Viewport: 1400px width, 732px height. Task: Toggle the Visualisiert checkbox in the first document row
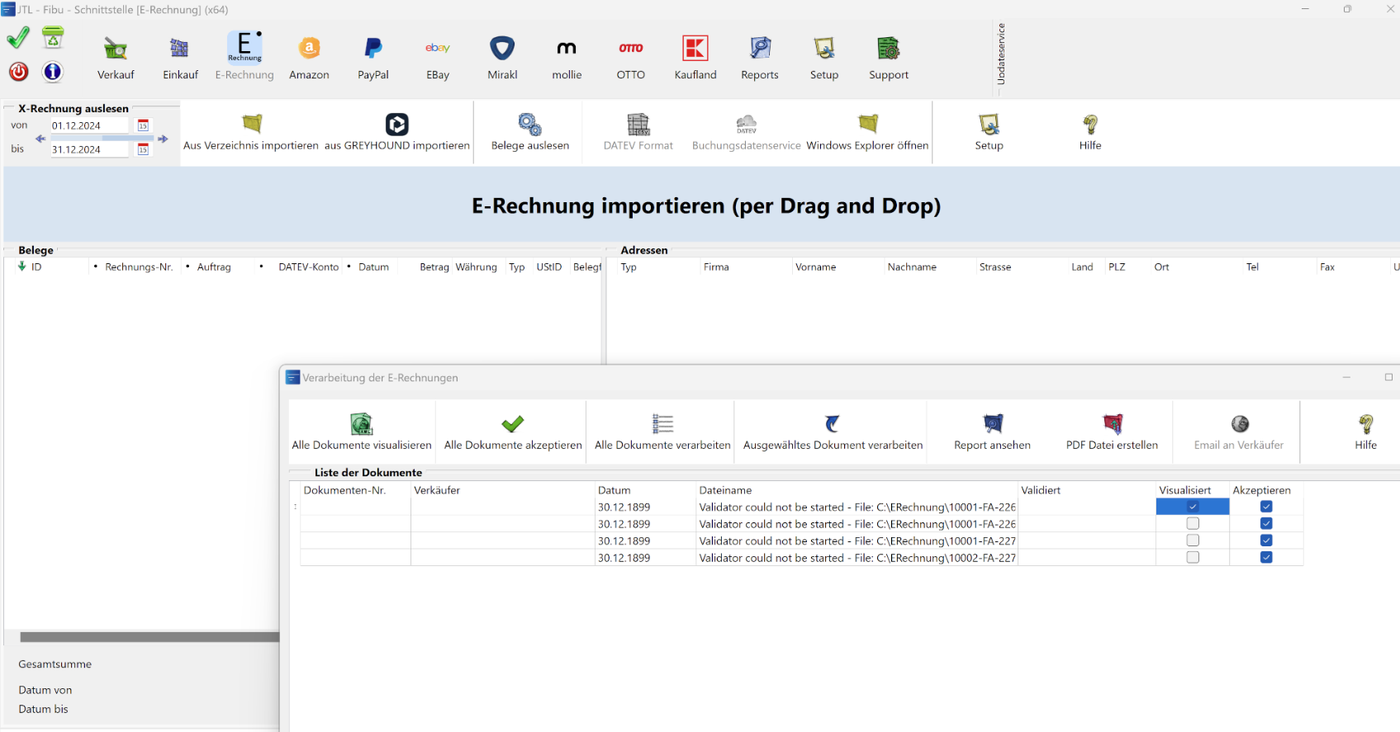point(1192,507)
